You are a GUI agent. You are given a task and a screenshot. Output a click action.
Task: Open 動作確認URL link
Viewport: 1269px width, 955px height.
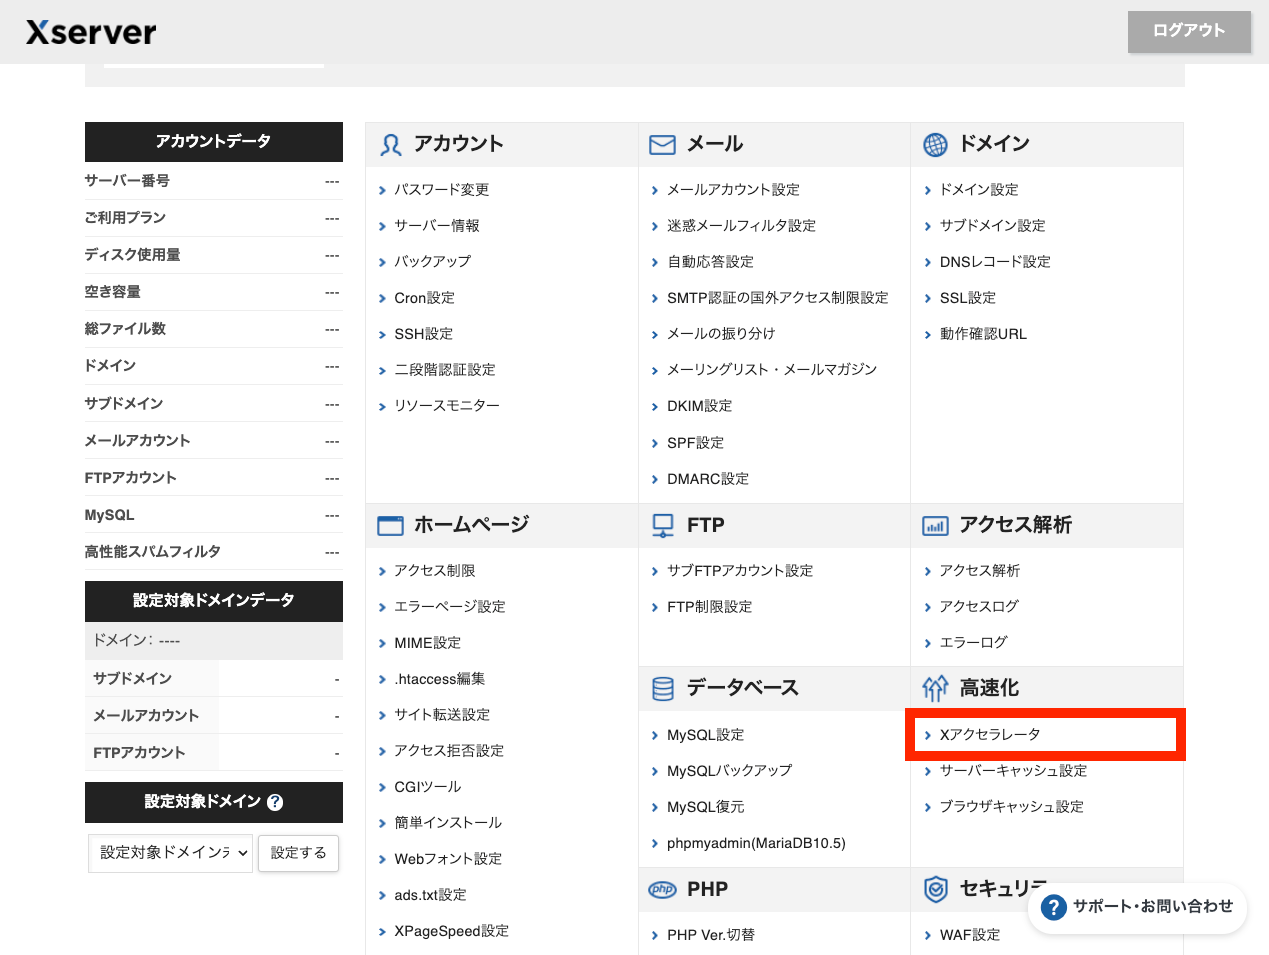[983, 333]
